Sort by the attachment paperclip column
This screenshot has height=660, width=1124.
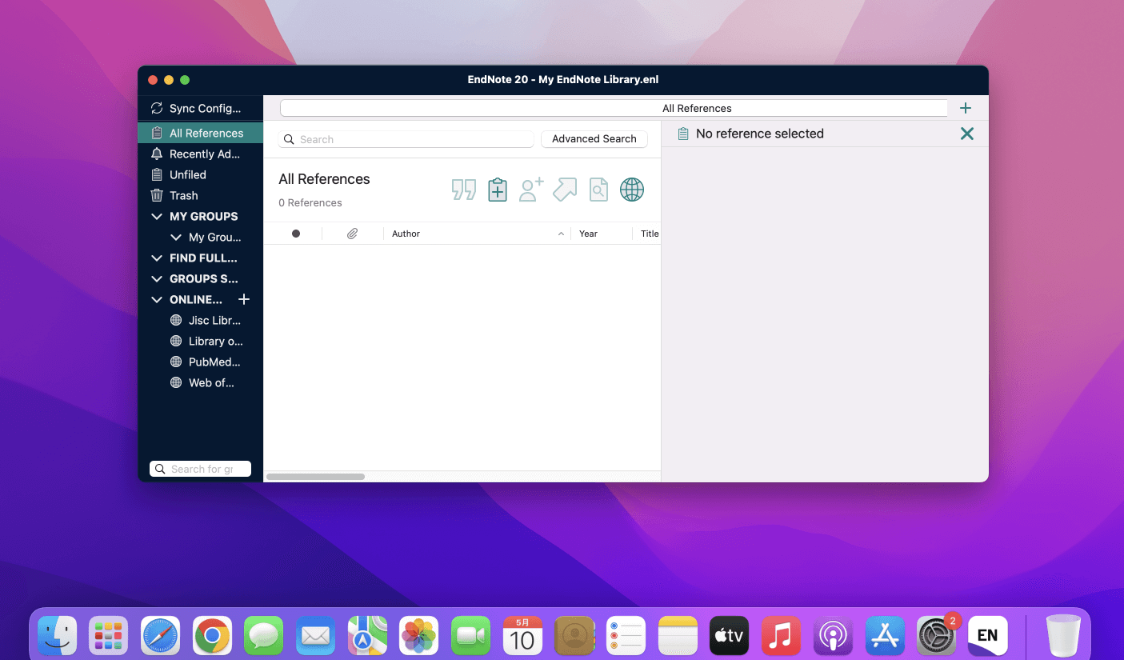[x=352, y=234]
